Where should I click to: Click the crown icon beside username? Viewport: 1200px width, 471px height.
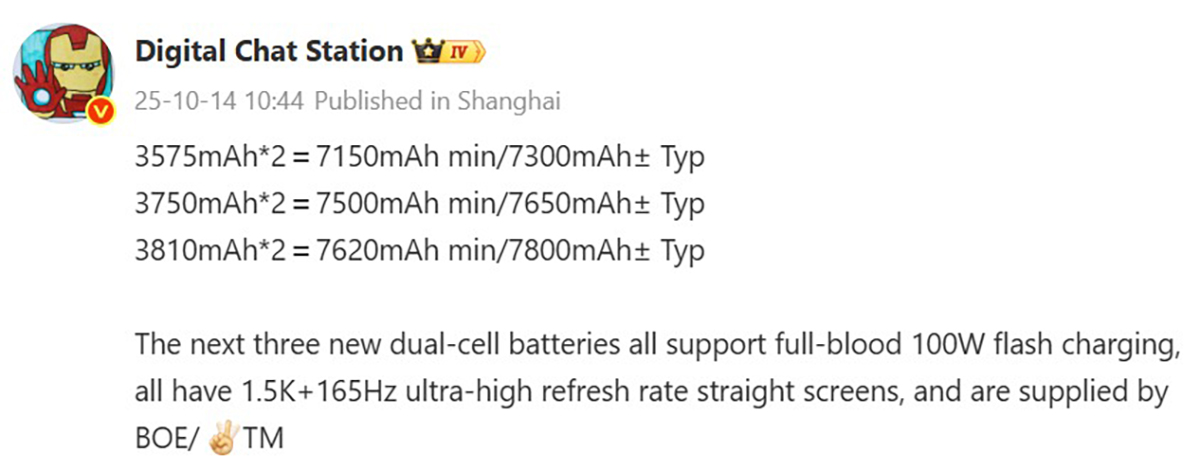[x=425, y=51]
